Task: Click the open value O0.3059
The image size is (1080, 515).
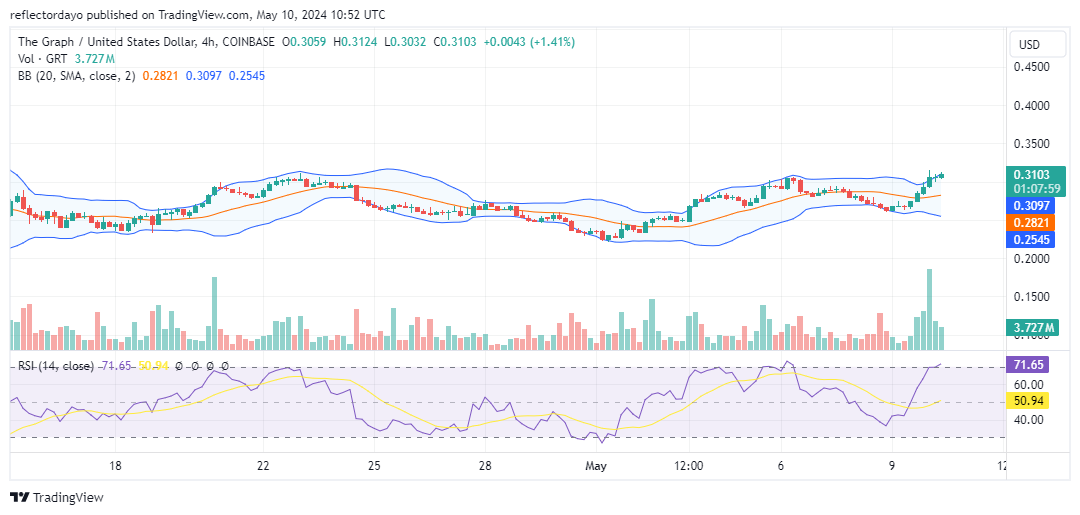Action: click(305, 42)
